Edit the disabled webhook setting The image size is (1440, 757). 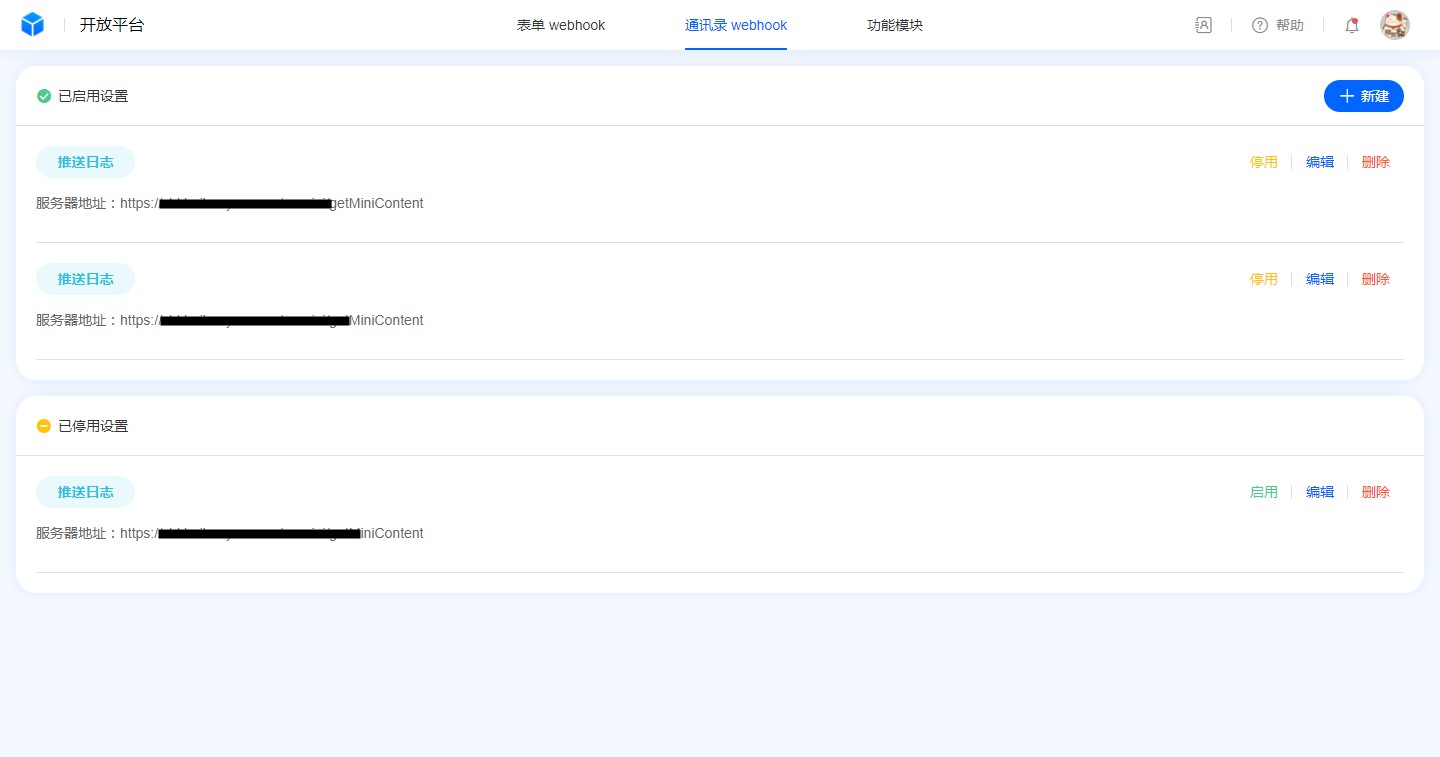(x=1320, y=492)
